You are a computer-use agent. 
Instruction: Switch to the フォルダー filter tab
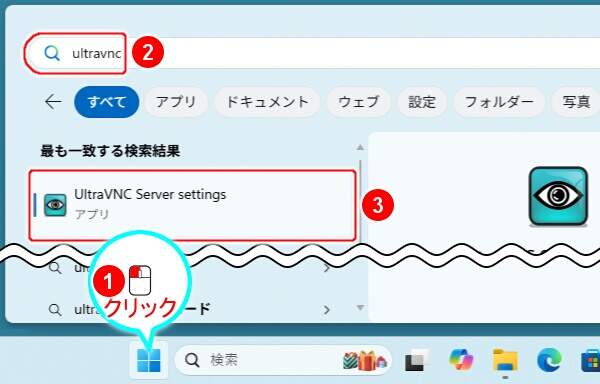pos(499,102)
